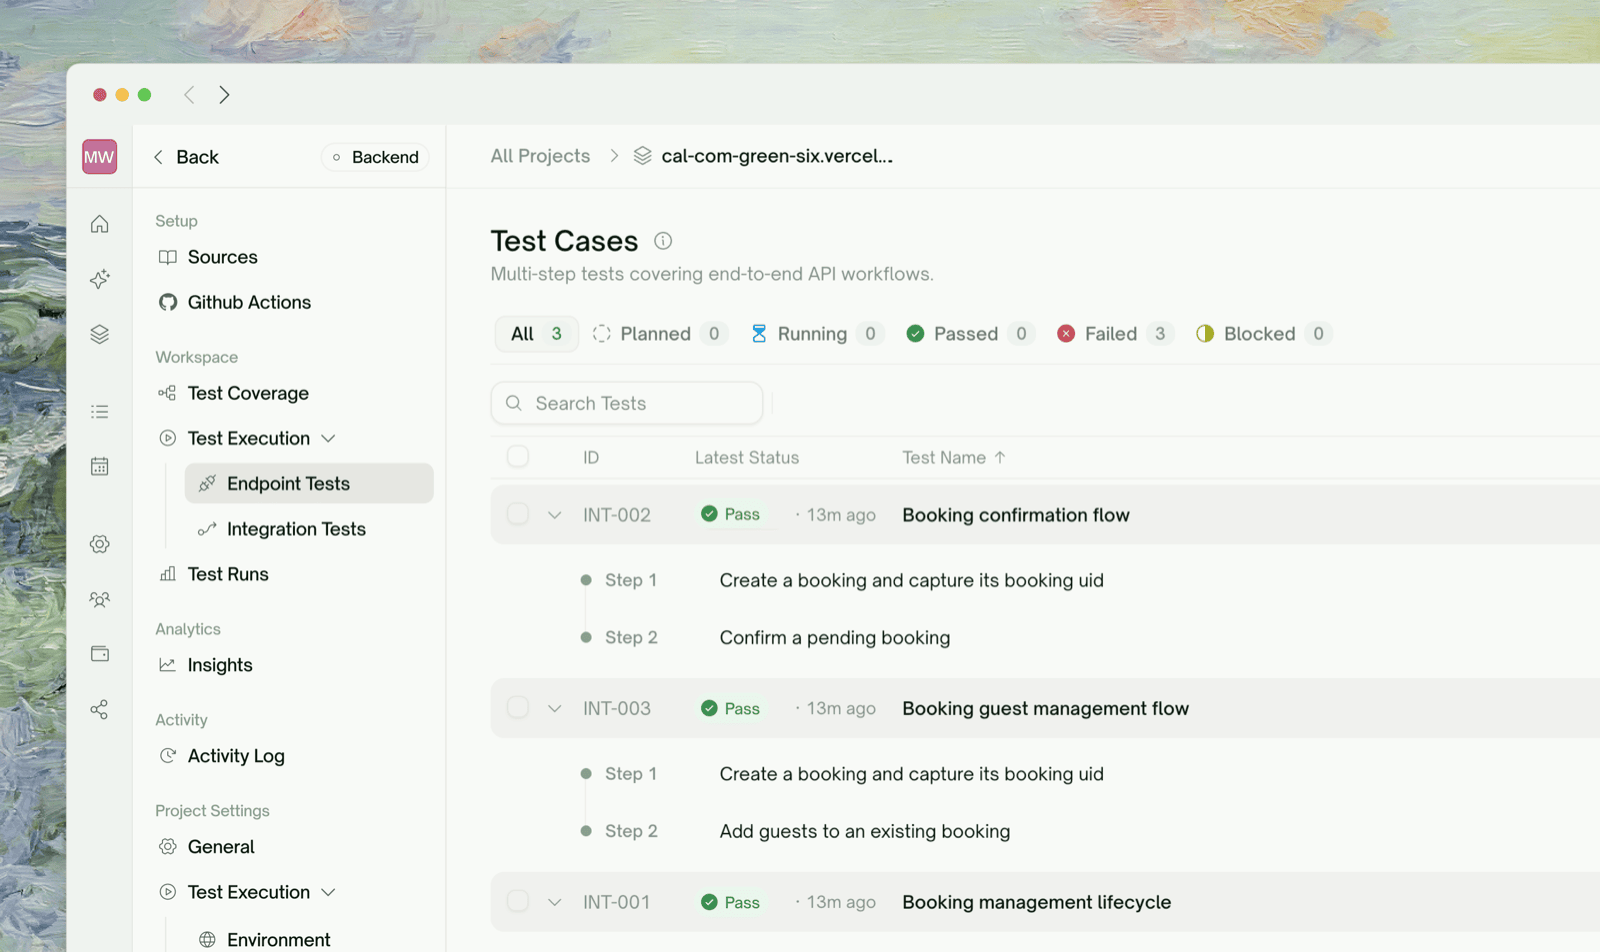
Task: Focus the Search Tests input field
Action: click(x=627, y=403)
